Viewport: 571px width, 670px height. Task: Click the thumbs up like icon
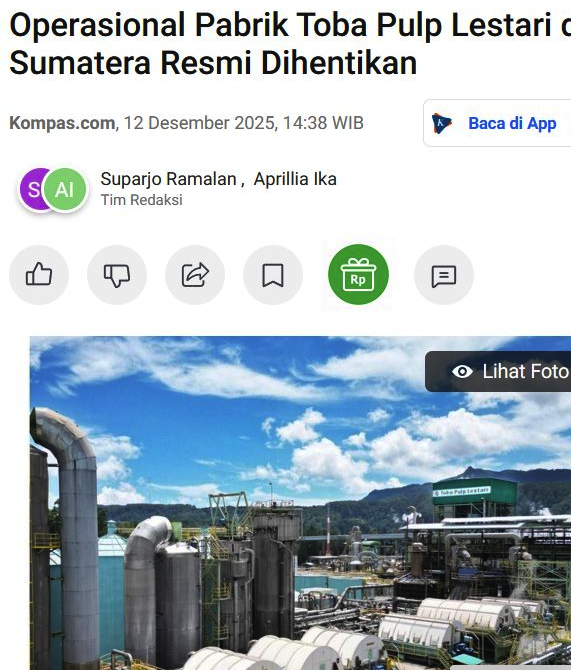[x=39, y=275]
